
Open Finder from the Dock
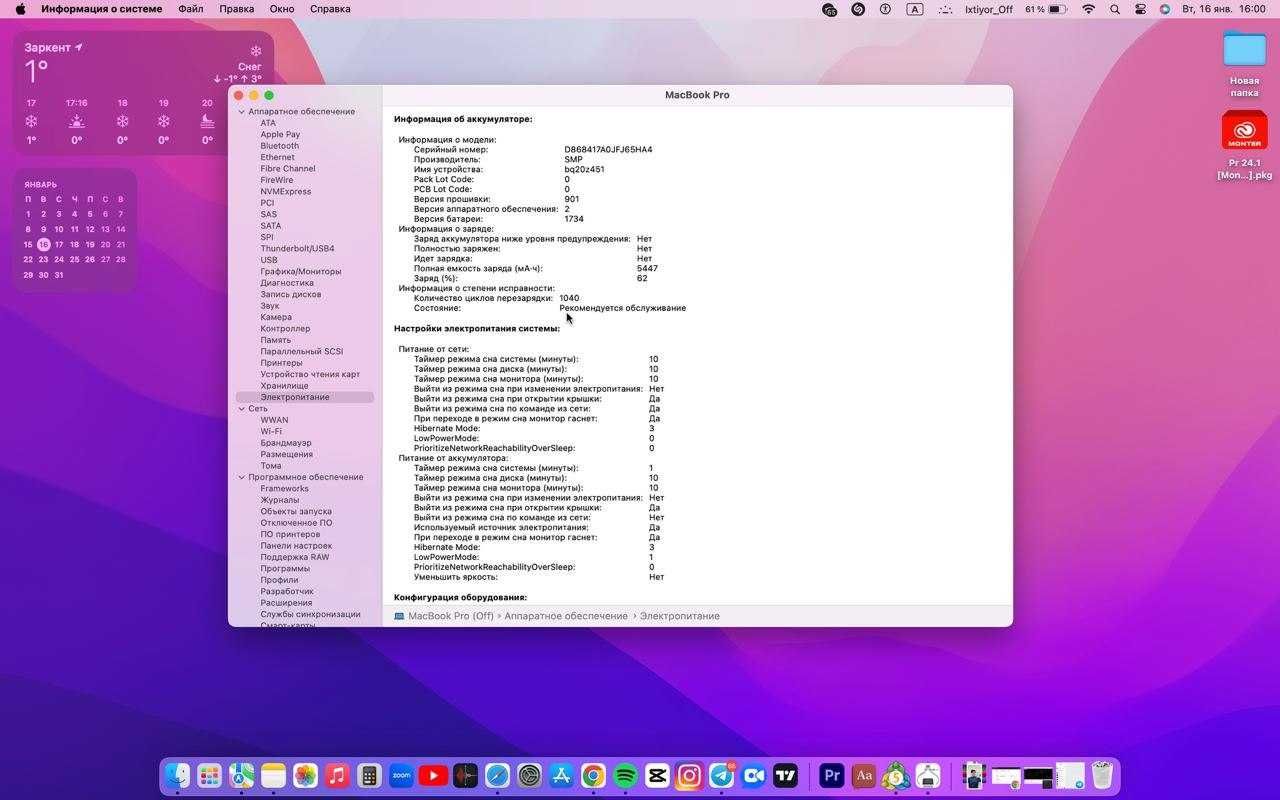(x=177, y=775)
